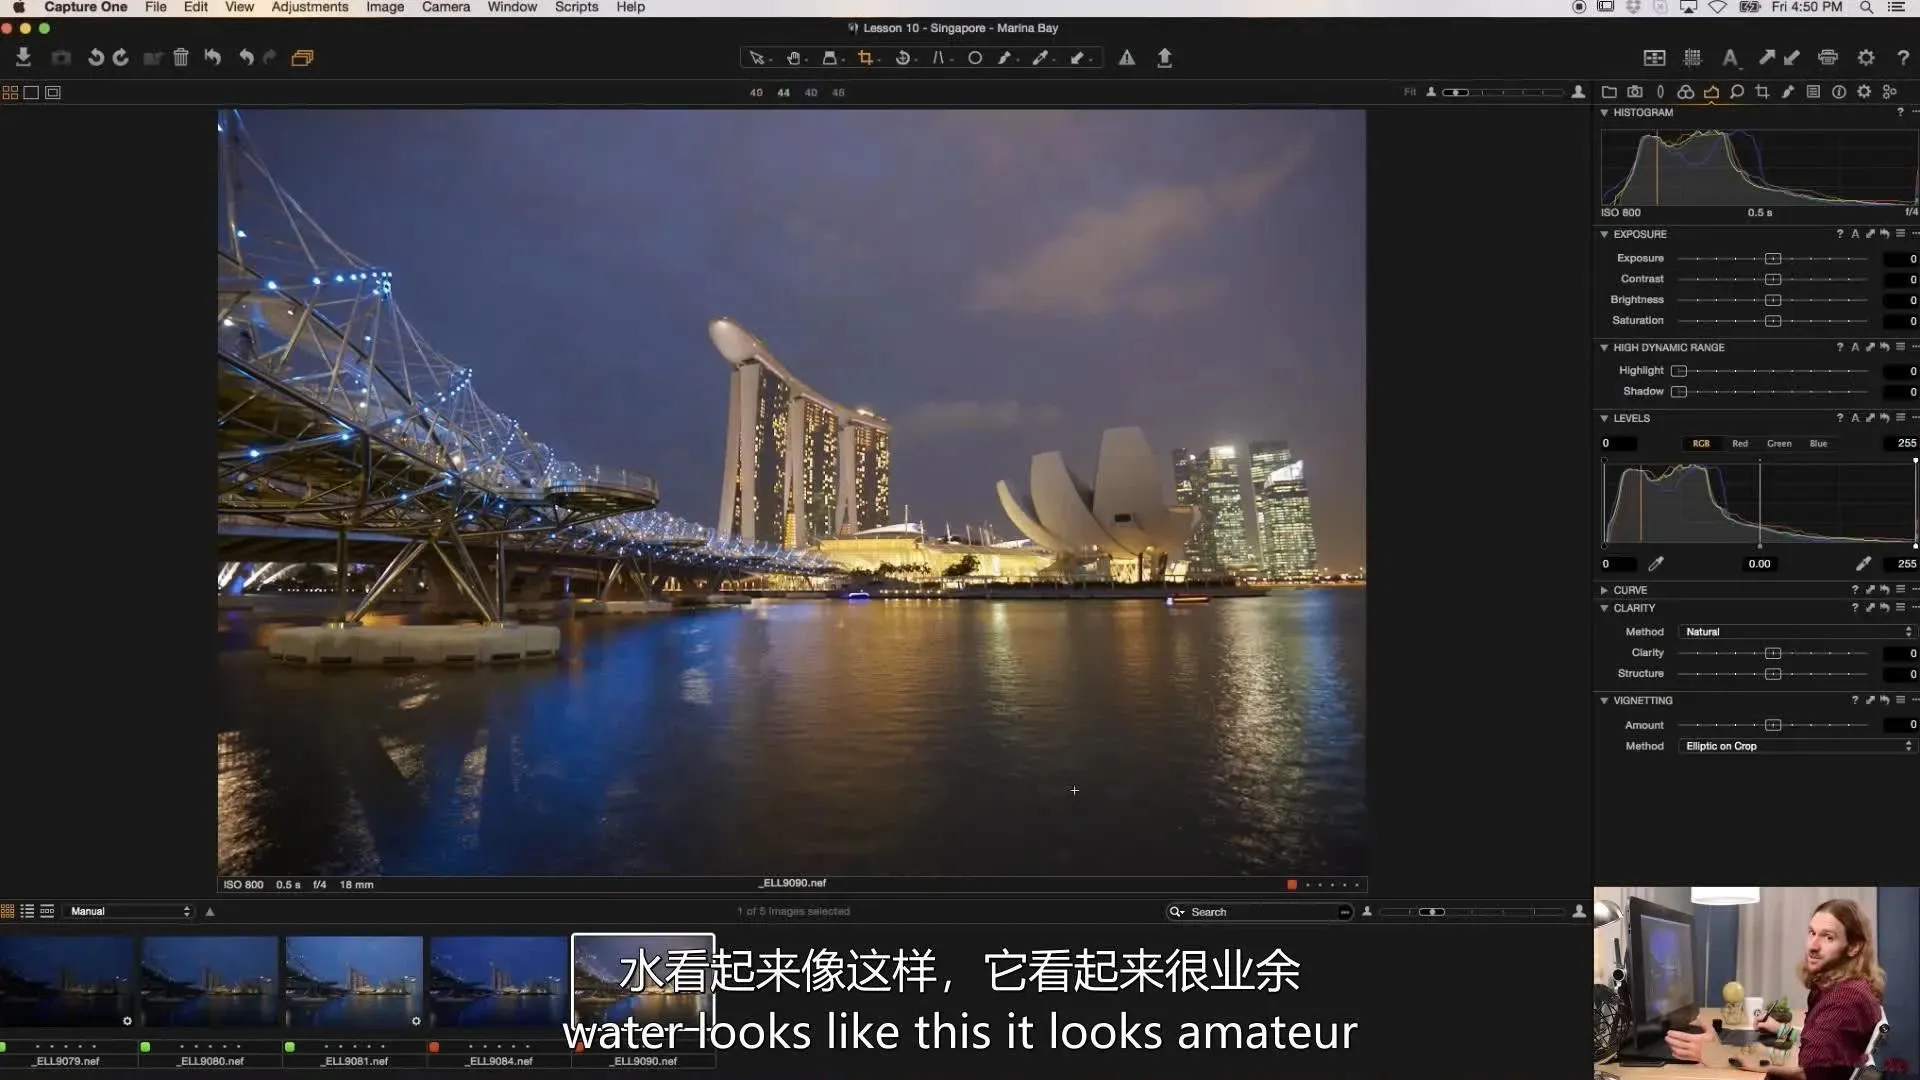Switch viewer to multi-view grid mode

pyautogui.click(x=10, y=92)
